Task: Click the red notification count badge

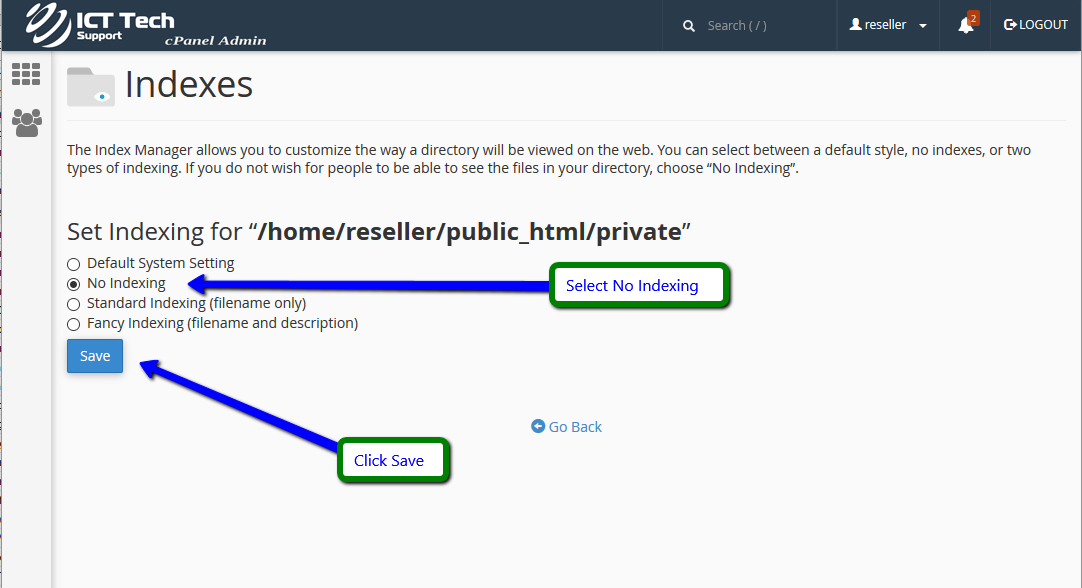Action: [x=973, y=18]
